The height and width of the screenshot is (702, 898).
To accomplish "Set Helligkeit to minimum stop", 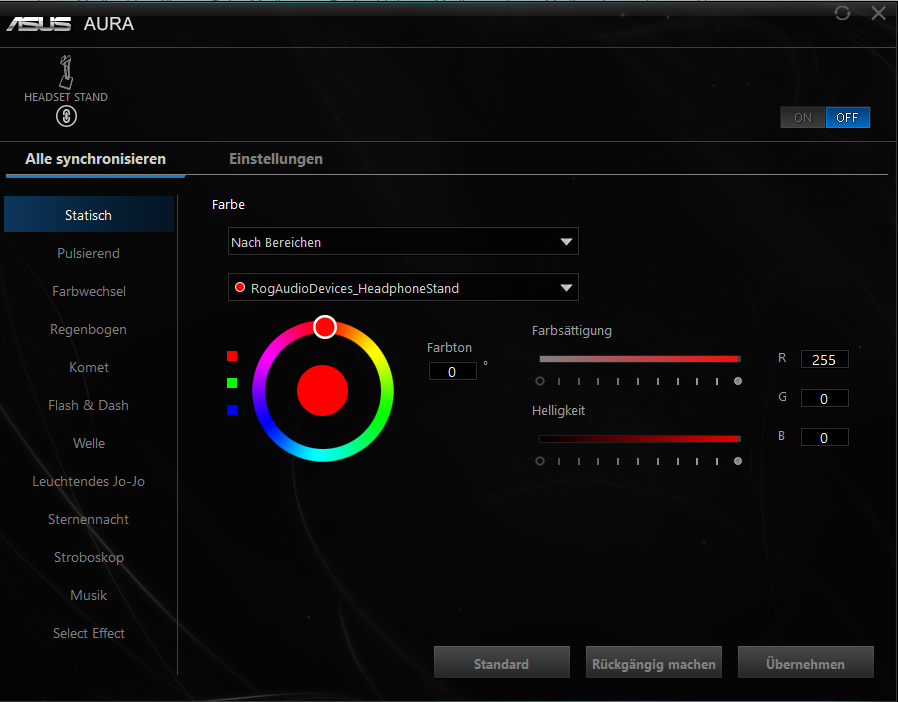I will coord(539,461).
